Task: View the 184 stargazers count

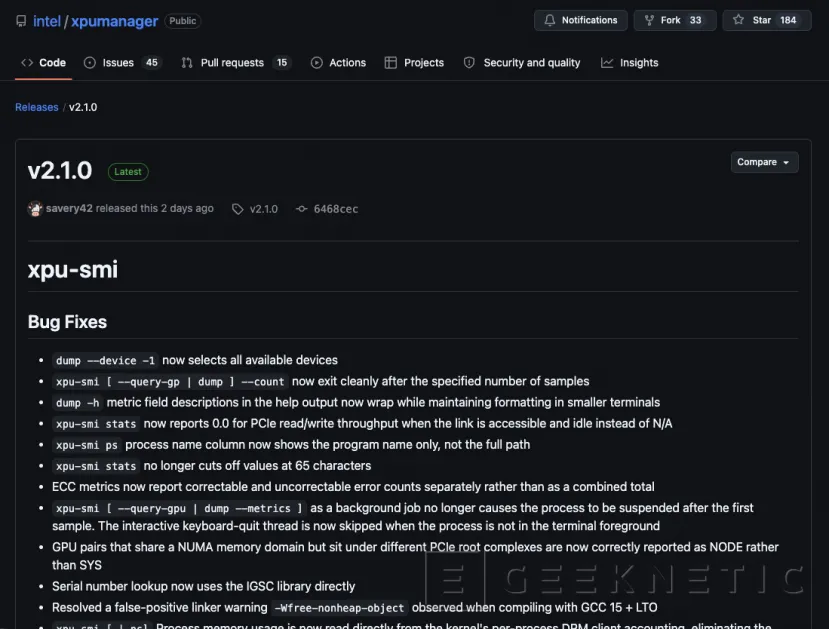Action: click(x=788, y=20)
